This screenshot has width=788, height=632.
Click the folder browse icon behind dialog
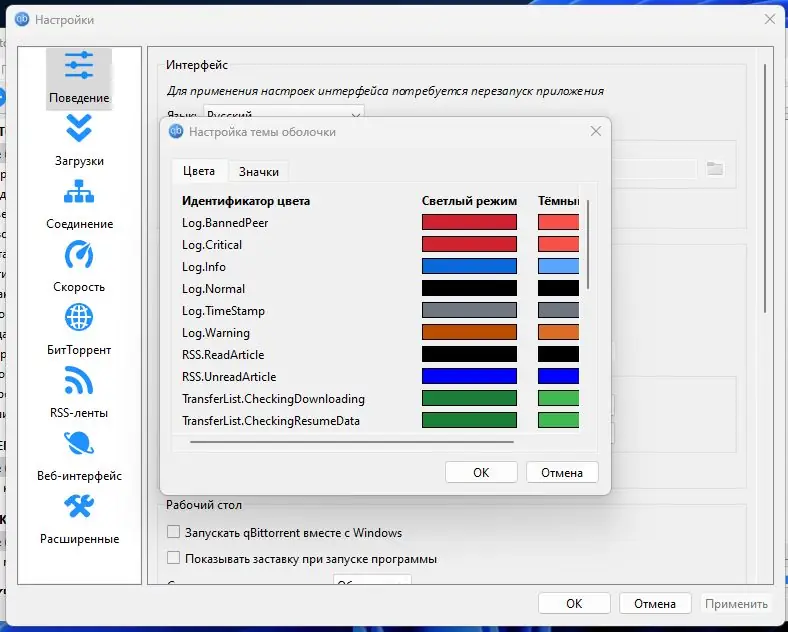[x=715, y=168]
